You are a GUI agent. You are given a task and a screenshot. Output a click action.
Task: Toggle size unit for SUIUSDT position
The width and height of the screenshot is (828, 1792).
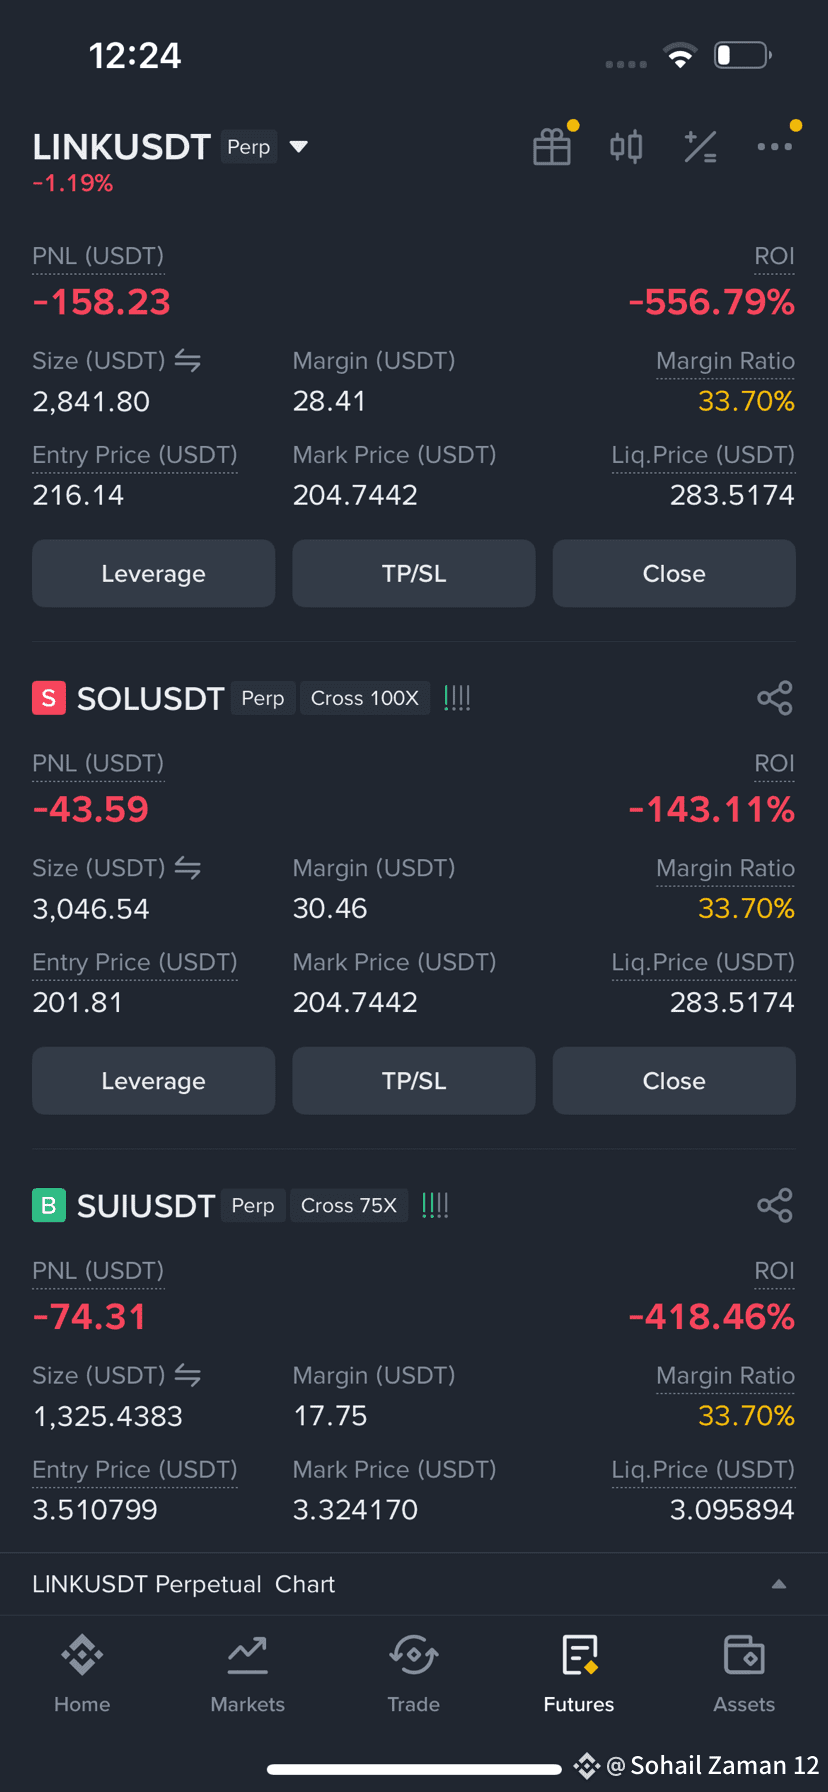tap(188, 1375)
